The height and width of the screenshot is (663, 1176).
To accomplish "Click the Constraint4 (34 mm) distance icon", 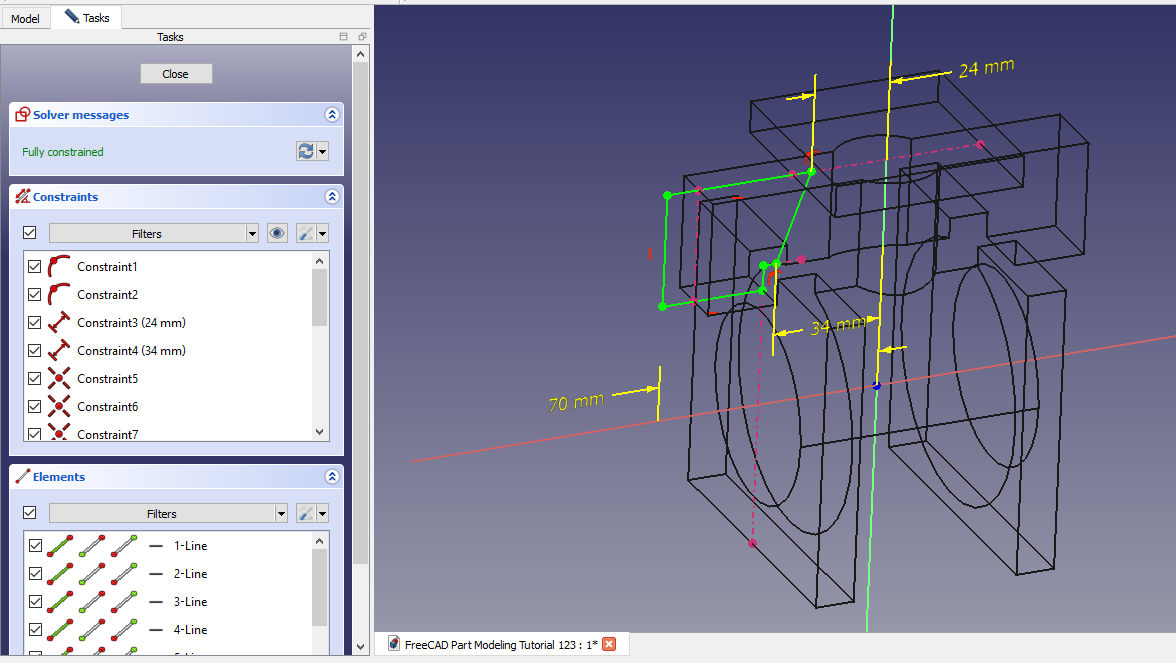I will coord(60,351).
